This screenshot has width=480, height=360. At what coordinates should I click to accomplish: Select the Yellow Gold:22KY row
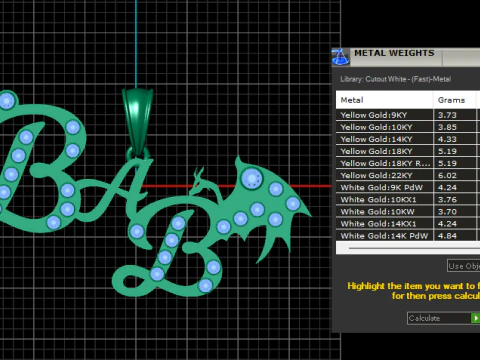408,175
